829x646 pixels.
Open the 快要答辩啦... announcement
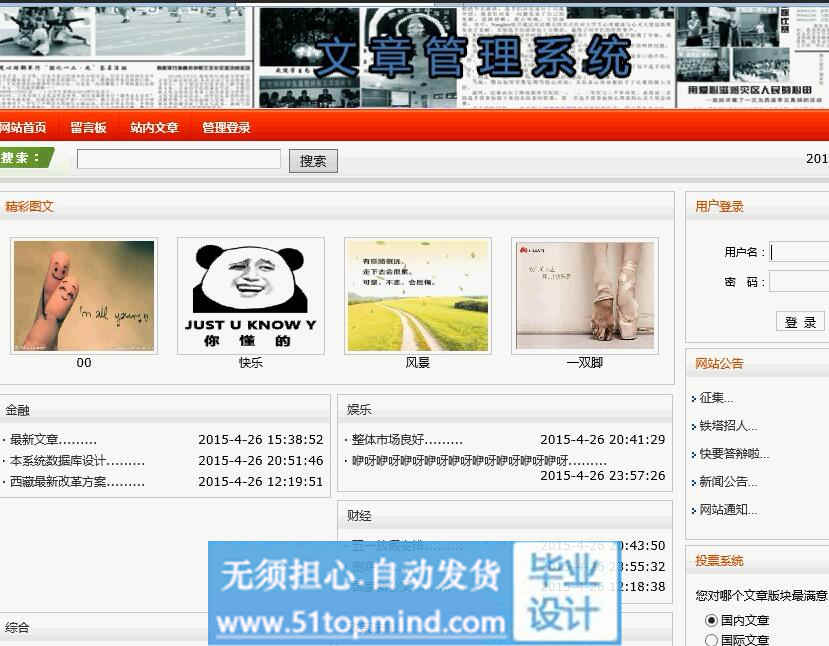(734, 454)
